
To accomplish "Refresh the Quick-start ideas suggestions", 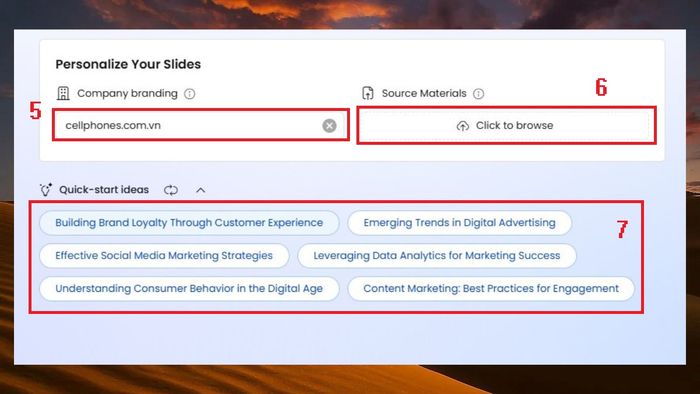I will 171,190.
